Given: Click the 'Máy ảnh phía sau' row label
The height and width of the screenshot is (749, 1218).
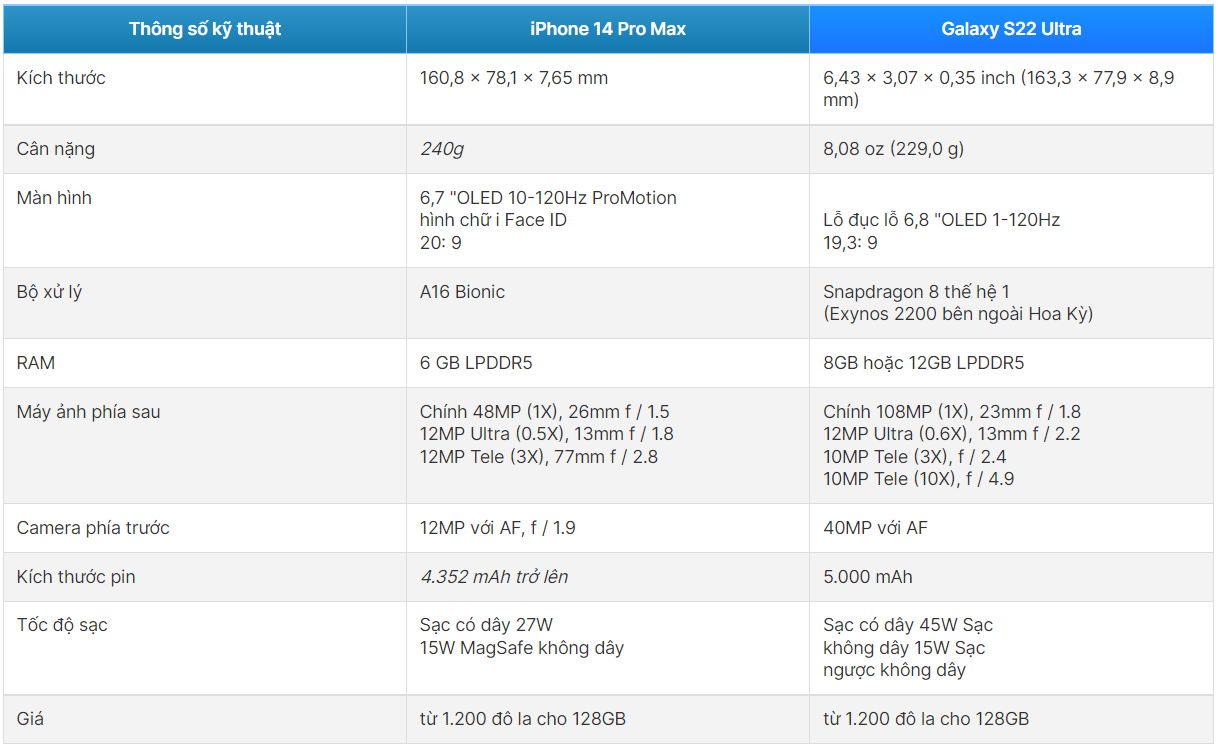Looking at the screenshot, I should 88,412.
